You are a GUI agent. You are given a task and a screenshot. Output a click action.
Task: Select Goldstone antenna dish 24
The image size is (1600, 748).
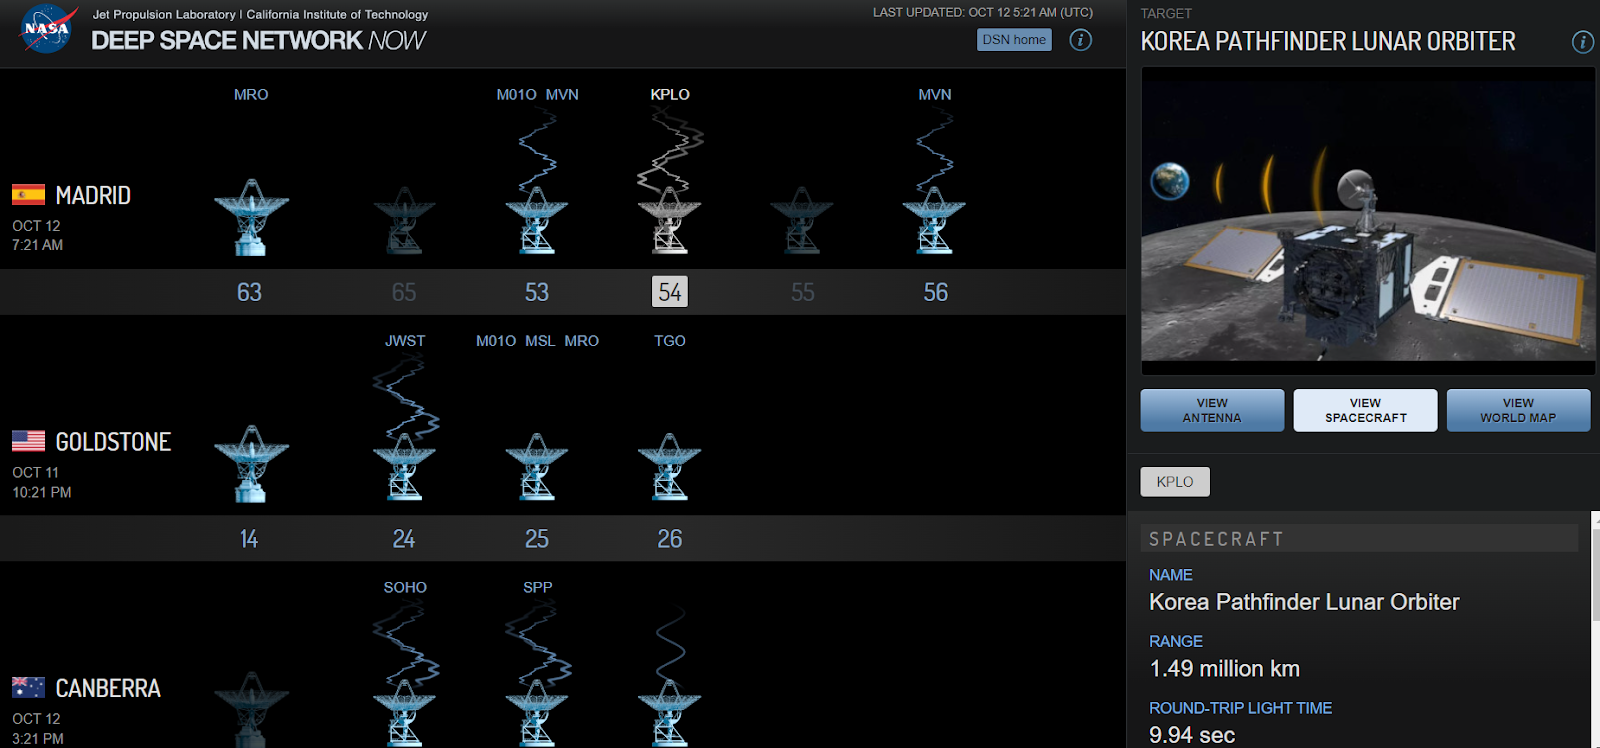[404, 467]
